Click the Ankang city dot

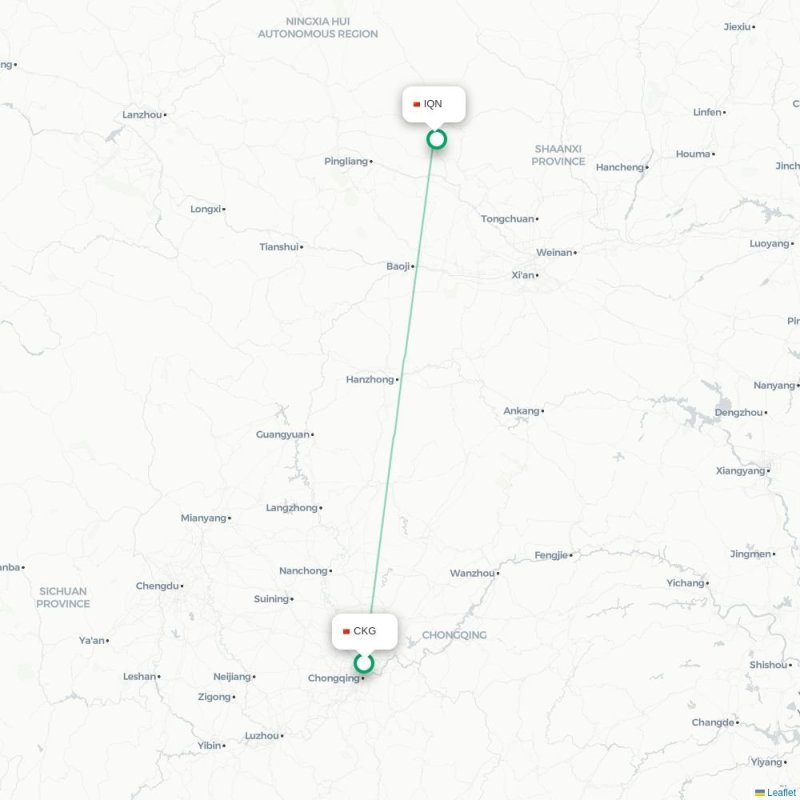543,411
